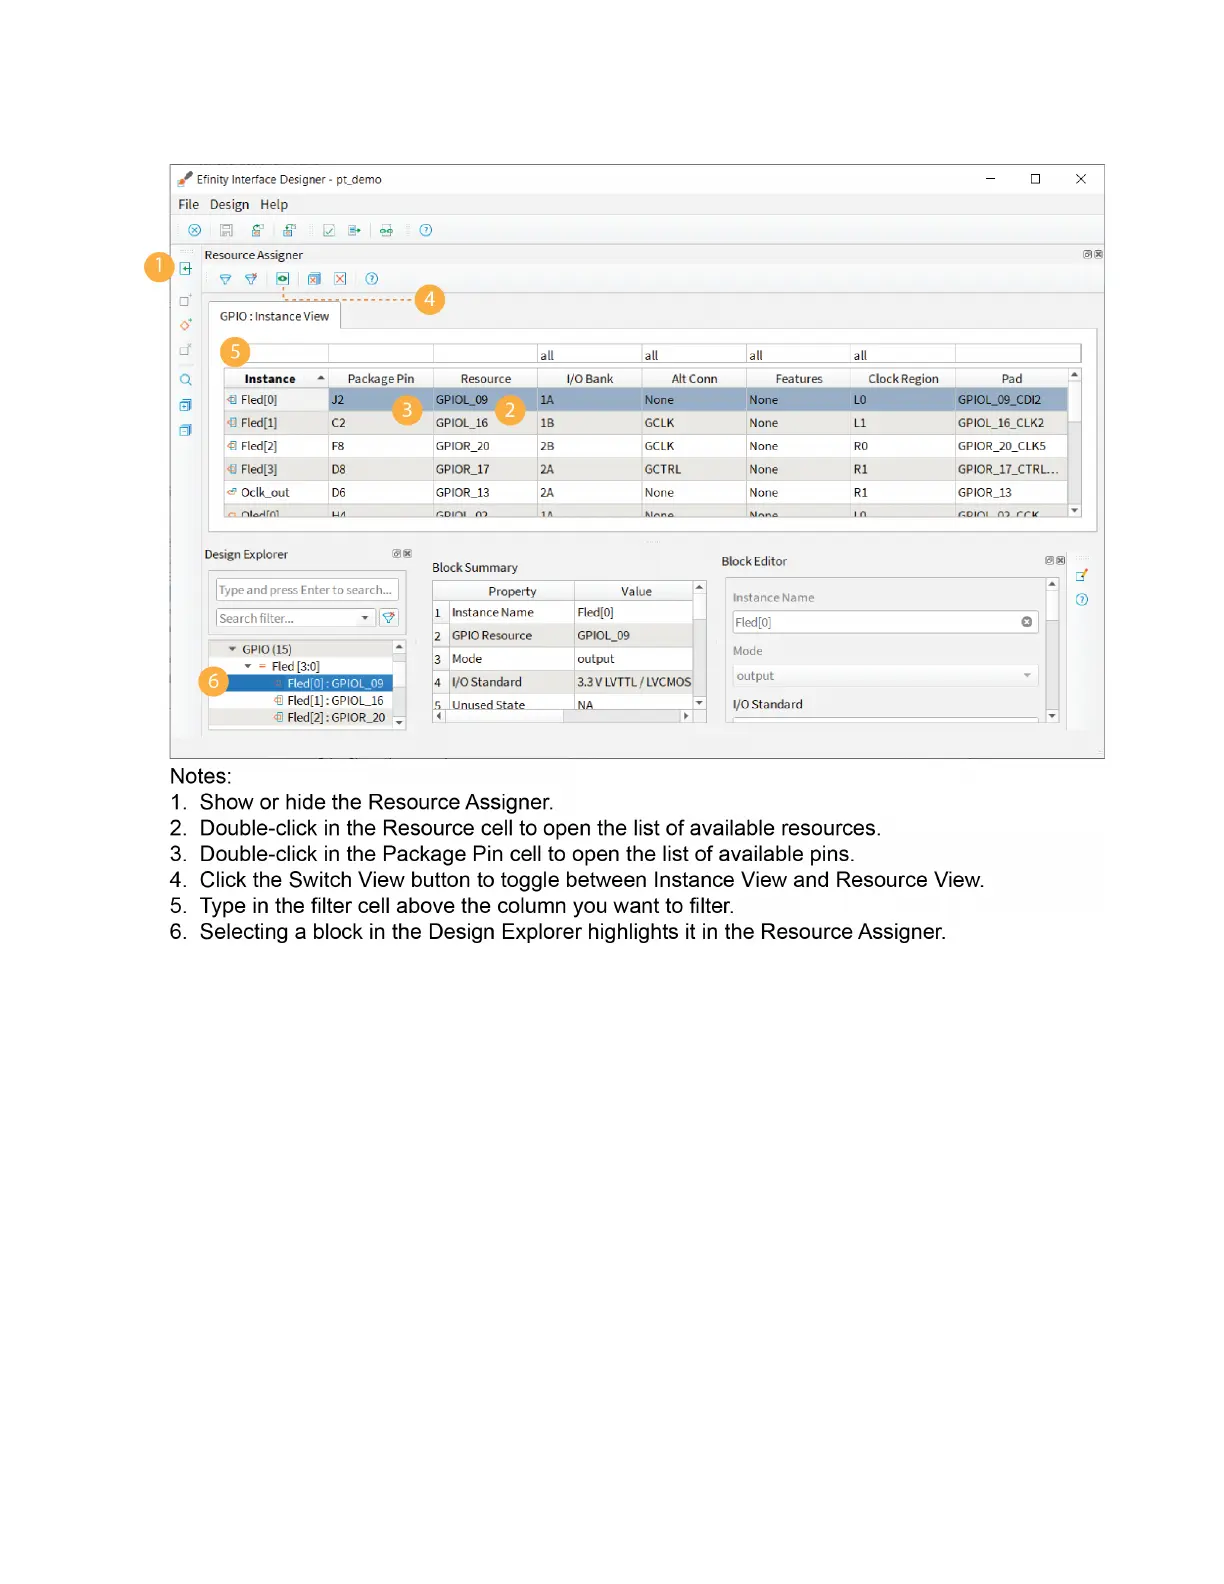Click the Export design toolbar icon

tap(289, 230)
